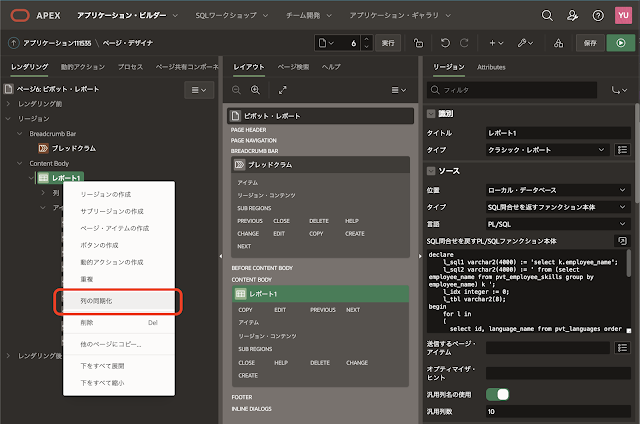640x424 pixels.
Task: Click inside the PL/SQL function body editor
Action: tap(527, 291)
